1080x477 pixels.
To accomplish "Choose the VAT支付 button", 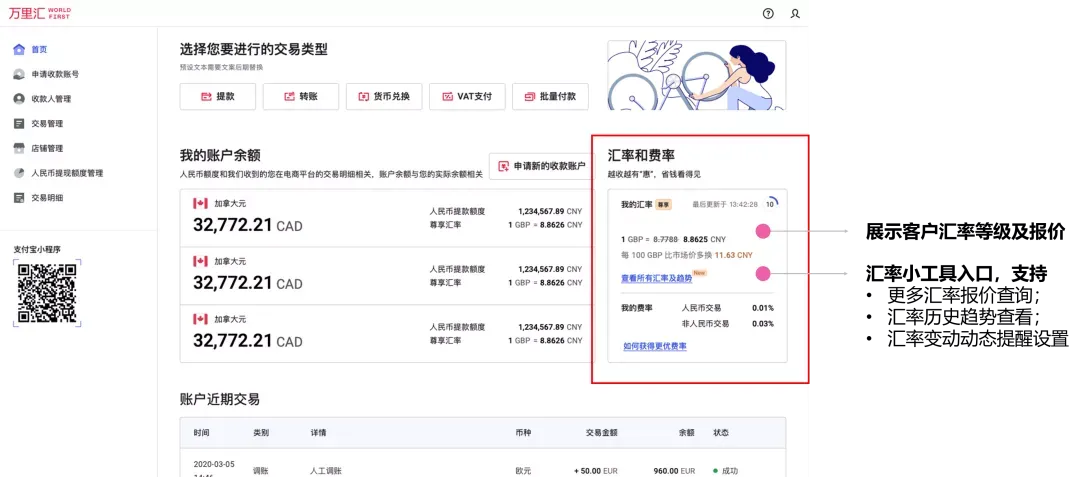I will pos(466,97).
